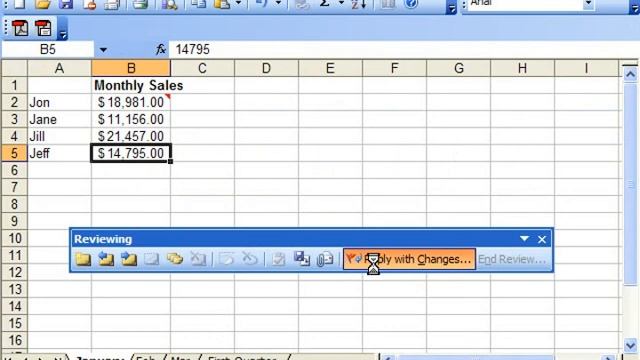
Task: Click Convert to PDF and Email icon
Action: tap(43, 28)
